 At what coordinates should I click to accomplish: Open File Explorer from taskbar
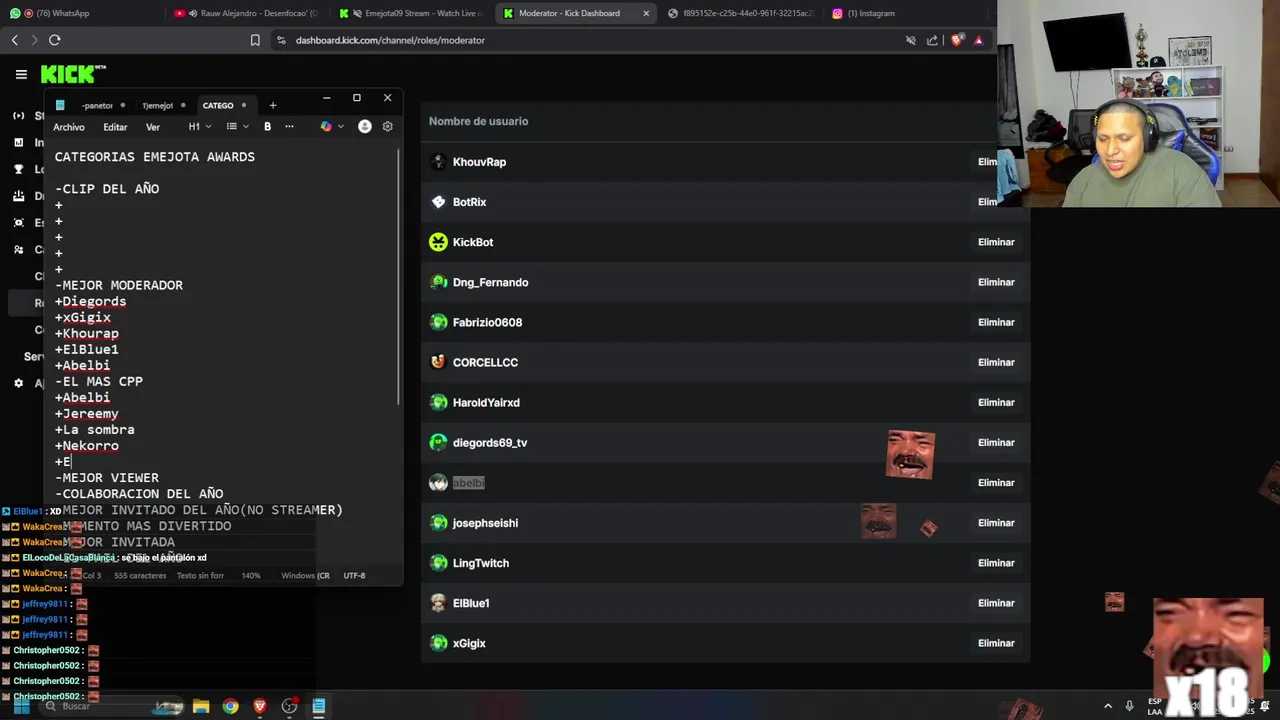(x=201, y=706)
